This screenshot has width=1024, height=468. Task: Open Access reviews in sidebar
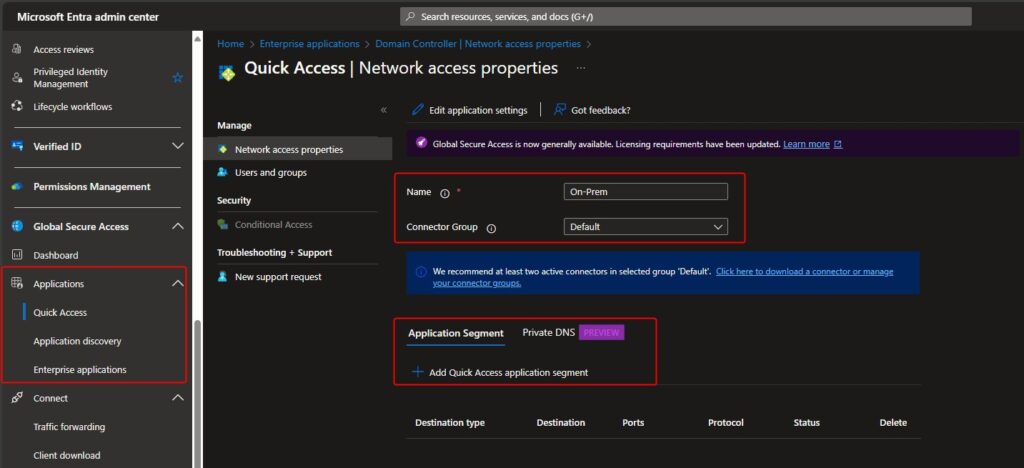pos(63,50)
